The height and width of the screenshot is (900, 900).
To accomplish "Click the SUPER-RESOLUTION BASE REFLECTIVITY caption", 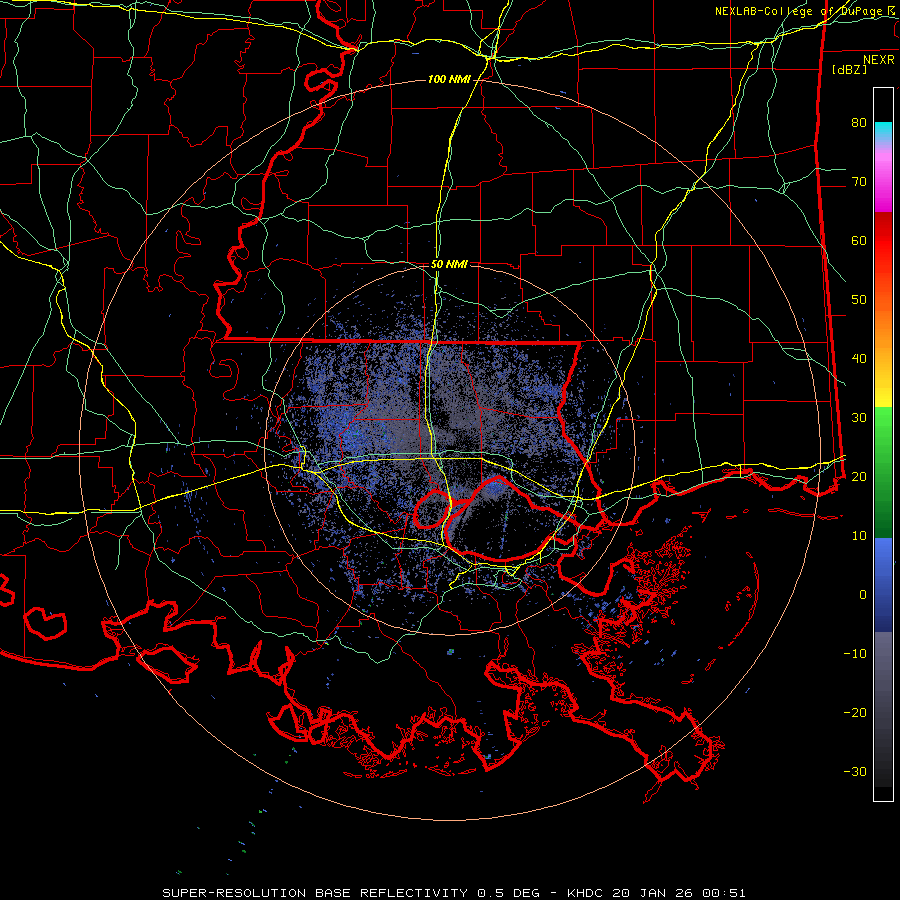I will point(315,893).
